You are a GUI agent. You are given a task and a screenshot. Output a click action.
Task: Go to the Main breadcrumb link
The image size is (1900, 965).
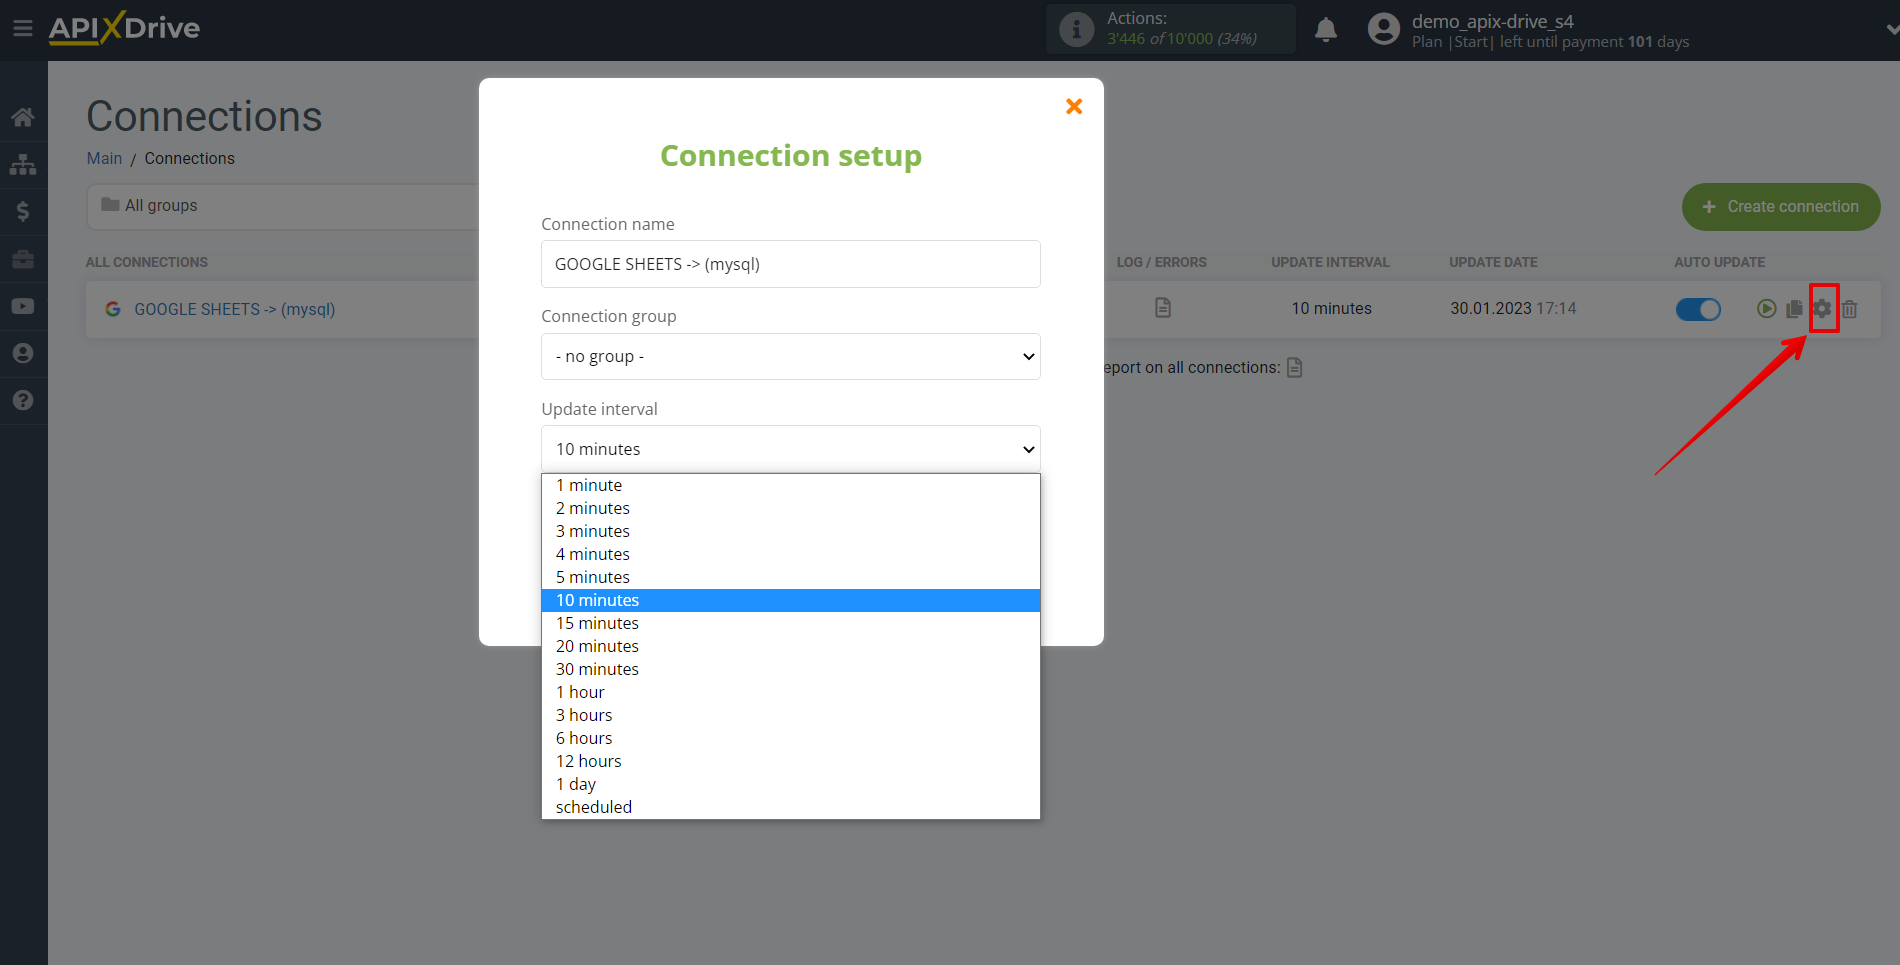[x=104, y=158]
